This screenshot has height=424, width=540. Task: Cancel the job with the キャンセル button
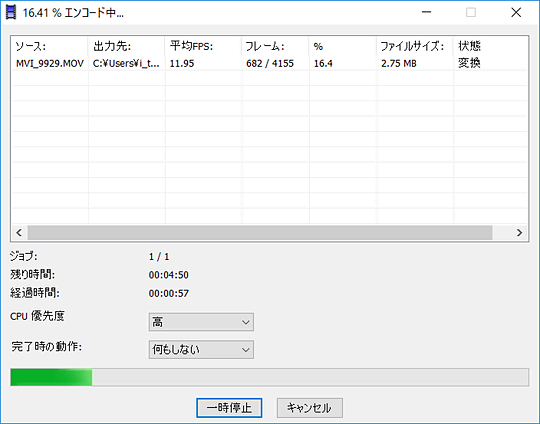click(x=310, y=408)
